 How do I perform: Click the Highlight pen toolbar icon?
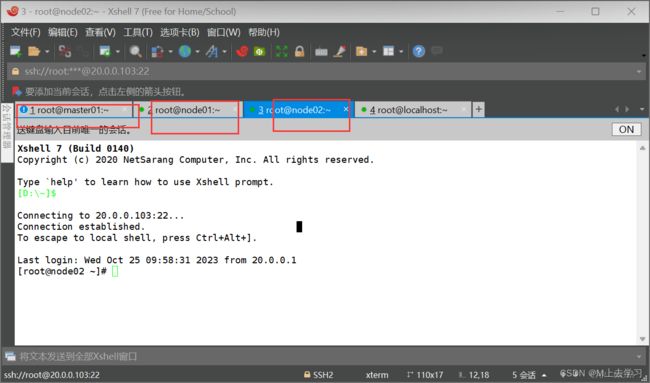click(340, 51)
